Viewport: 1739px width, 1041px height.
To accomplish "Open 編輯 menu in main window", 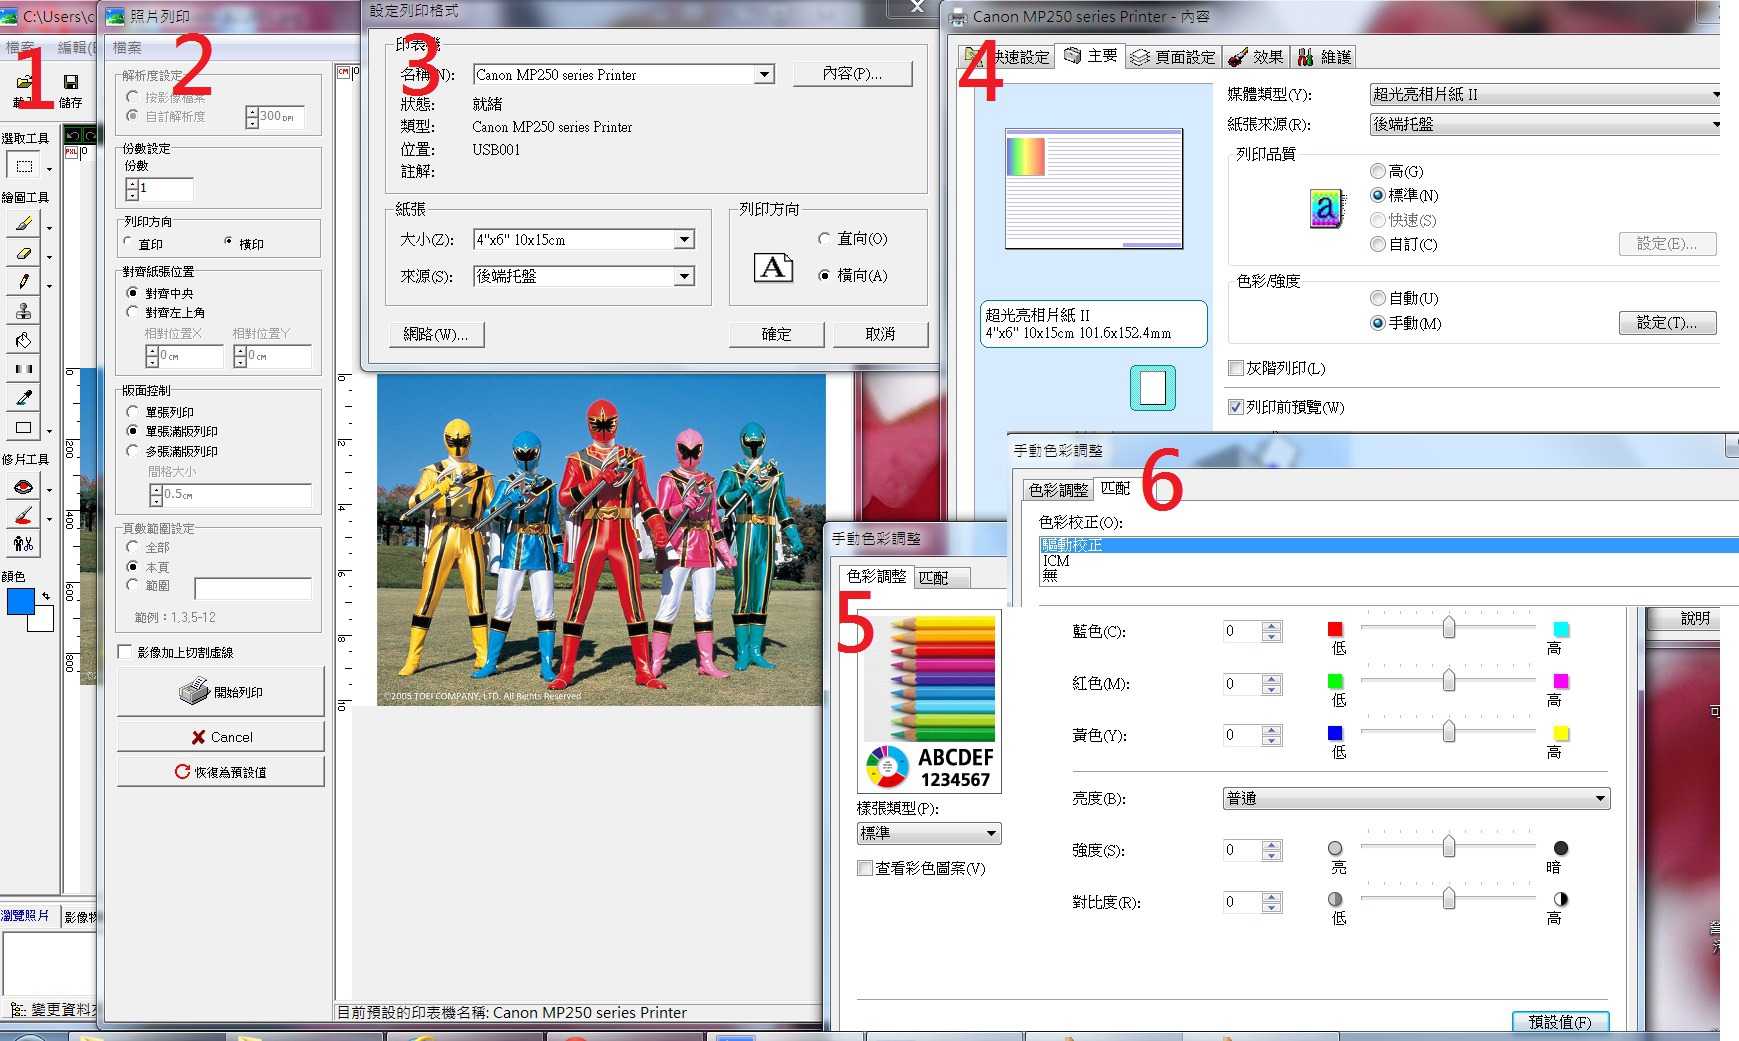I will pos(75,47).
